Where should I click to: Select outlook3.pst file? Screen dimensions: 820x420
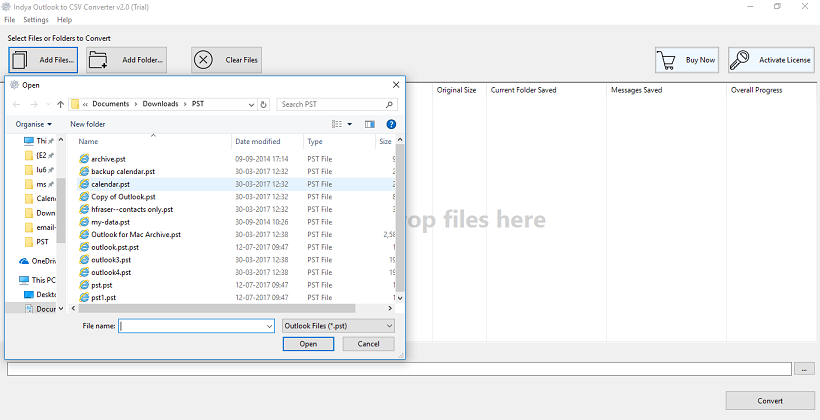point(111,259)
